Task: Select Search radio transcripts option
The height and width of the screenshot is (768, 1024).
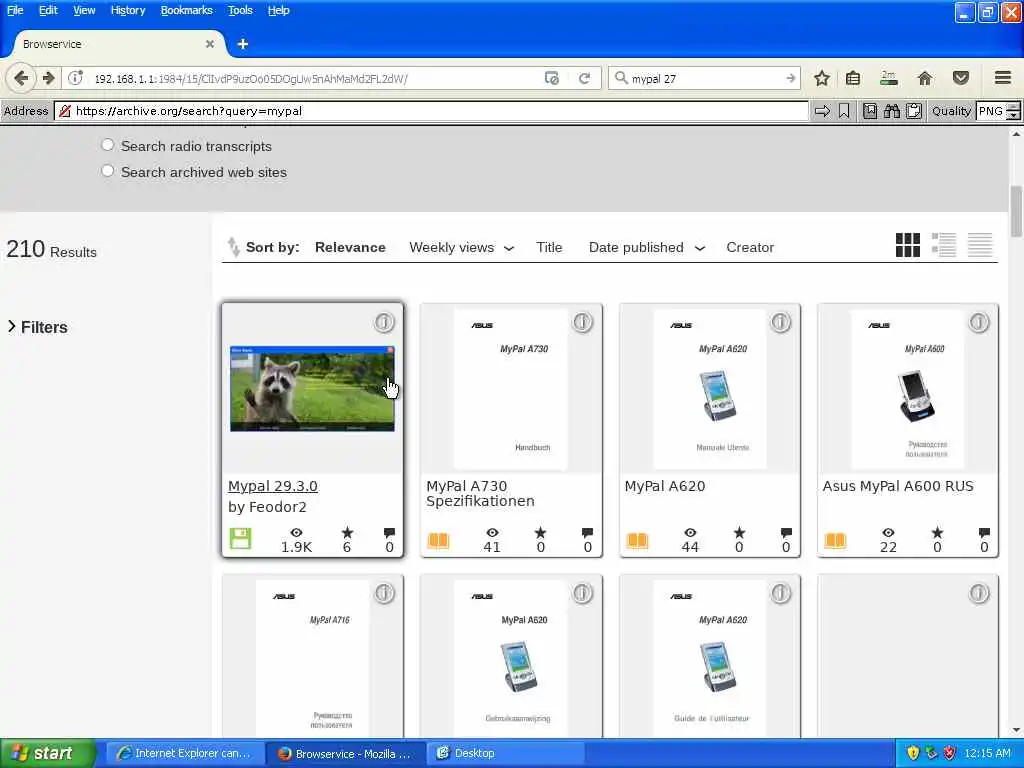Action: pos(108,145)
